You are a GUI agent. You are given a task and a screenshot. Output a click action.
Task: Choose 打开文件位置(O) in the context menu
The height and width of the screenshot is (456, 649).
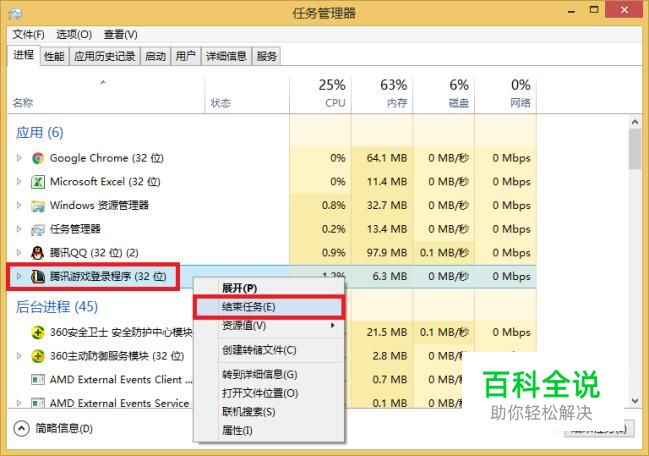point(269,393)
